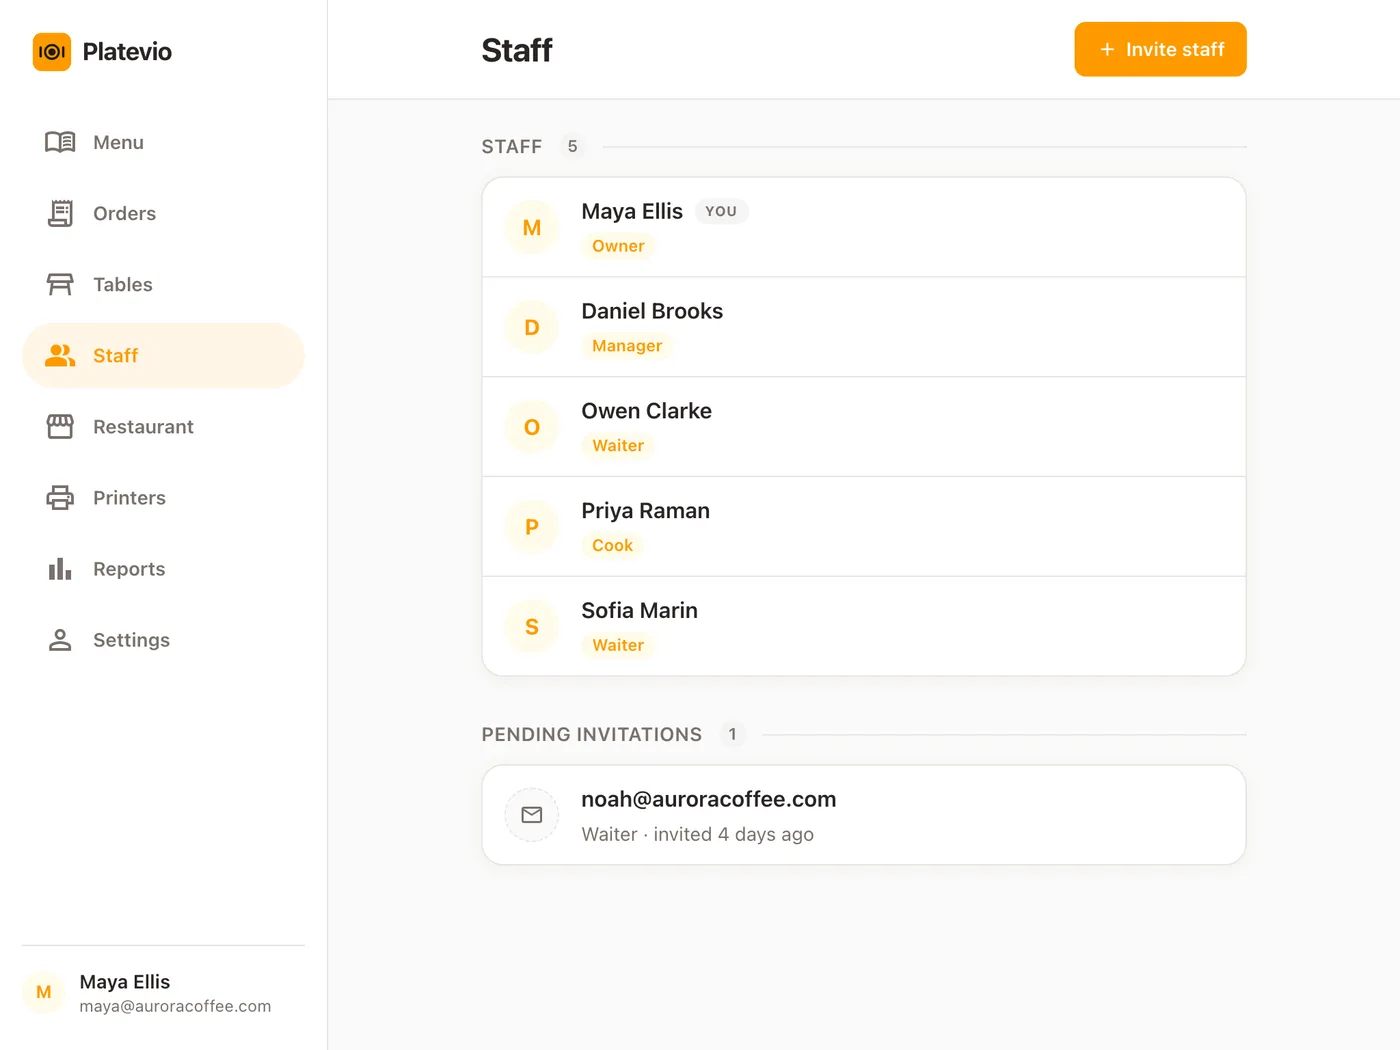
Task: Click the Orders receipt icon
Action: point(60,213)
